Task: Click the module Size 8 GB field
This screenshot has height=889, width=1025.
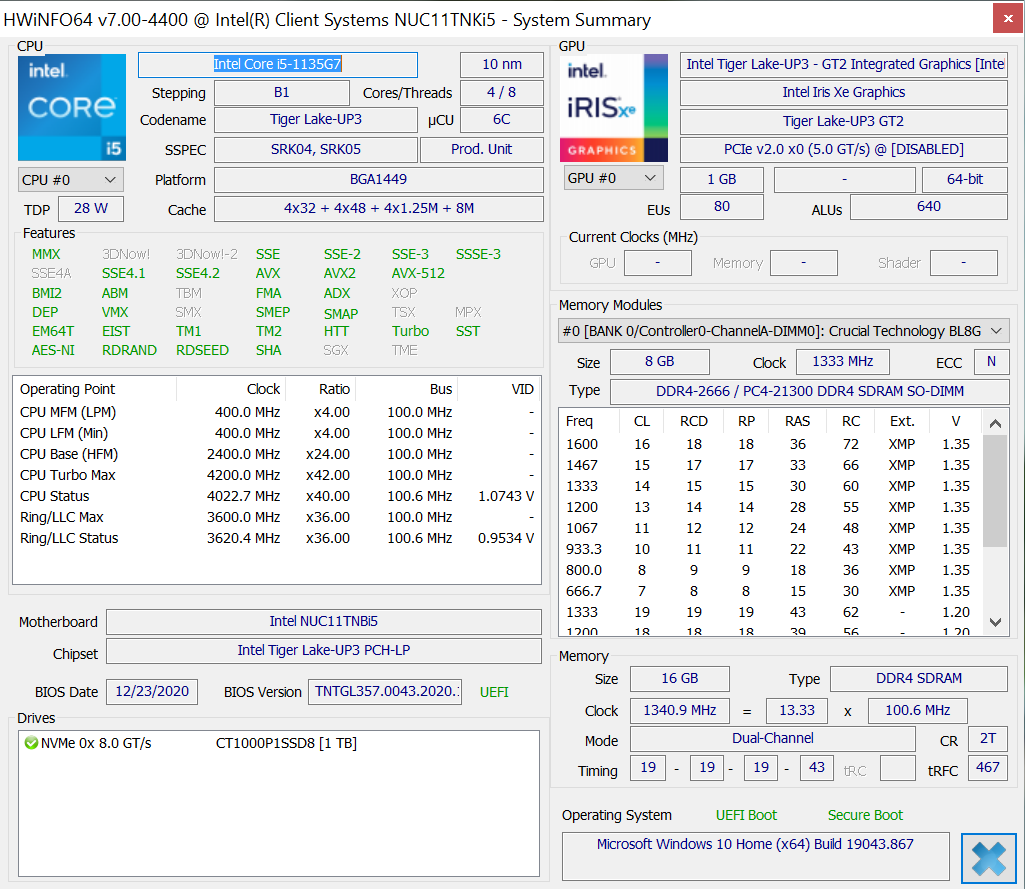Action: (660, 362)
